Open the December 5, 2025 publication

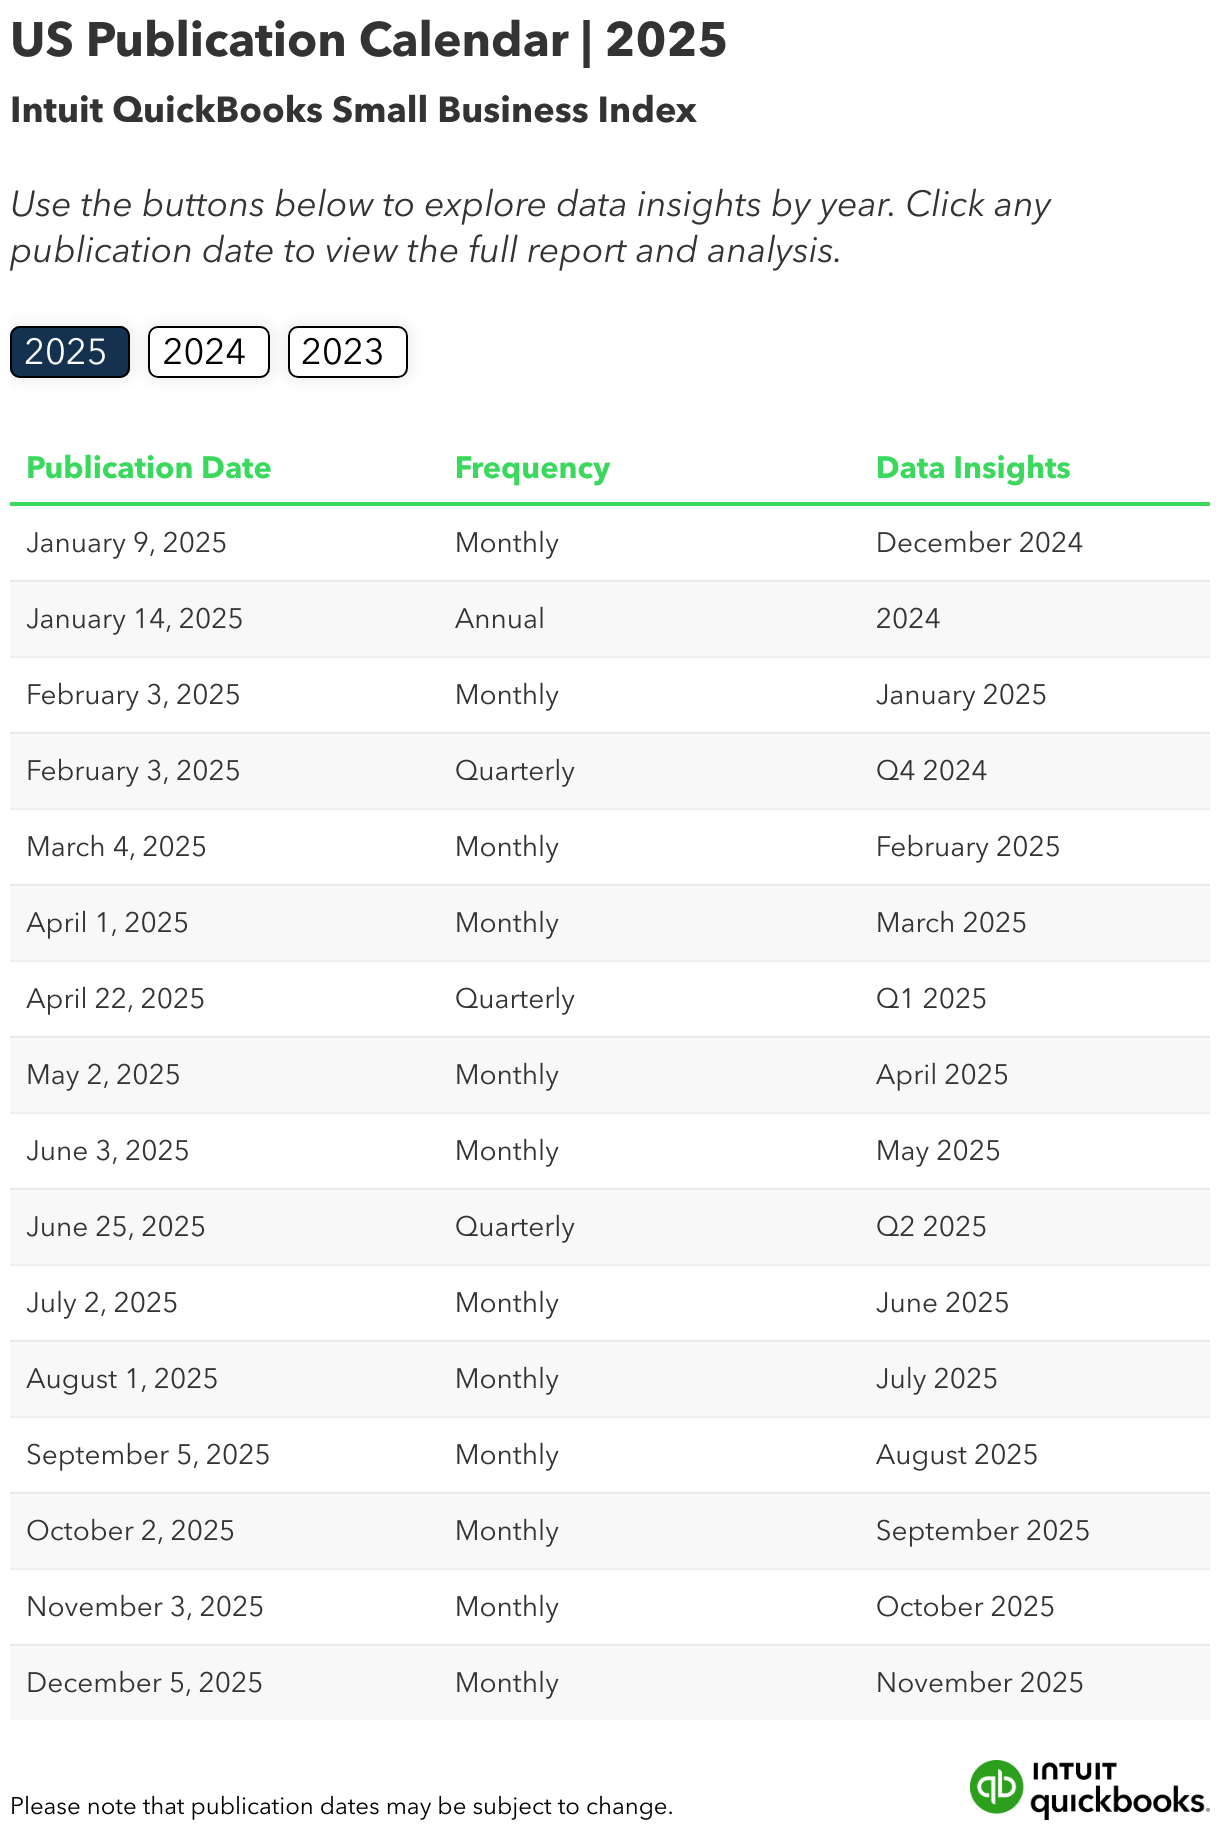coord(145,1682)
